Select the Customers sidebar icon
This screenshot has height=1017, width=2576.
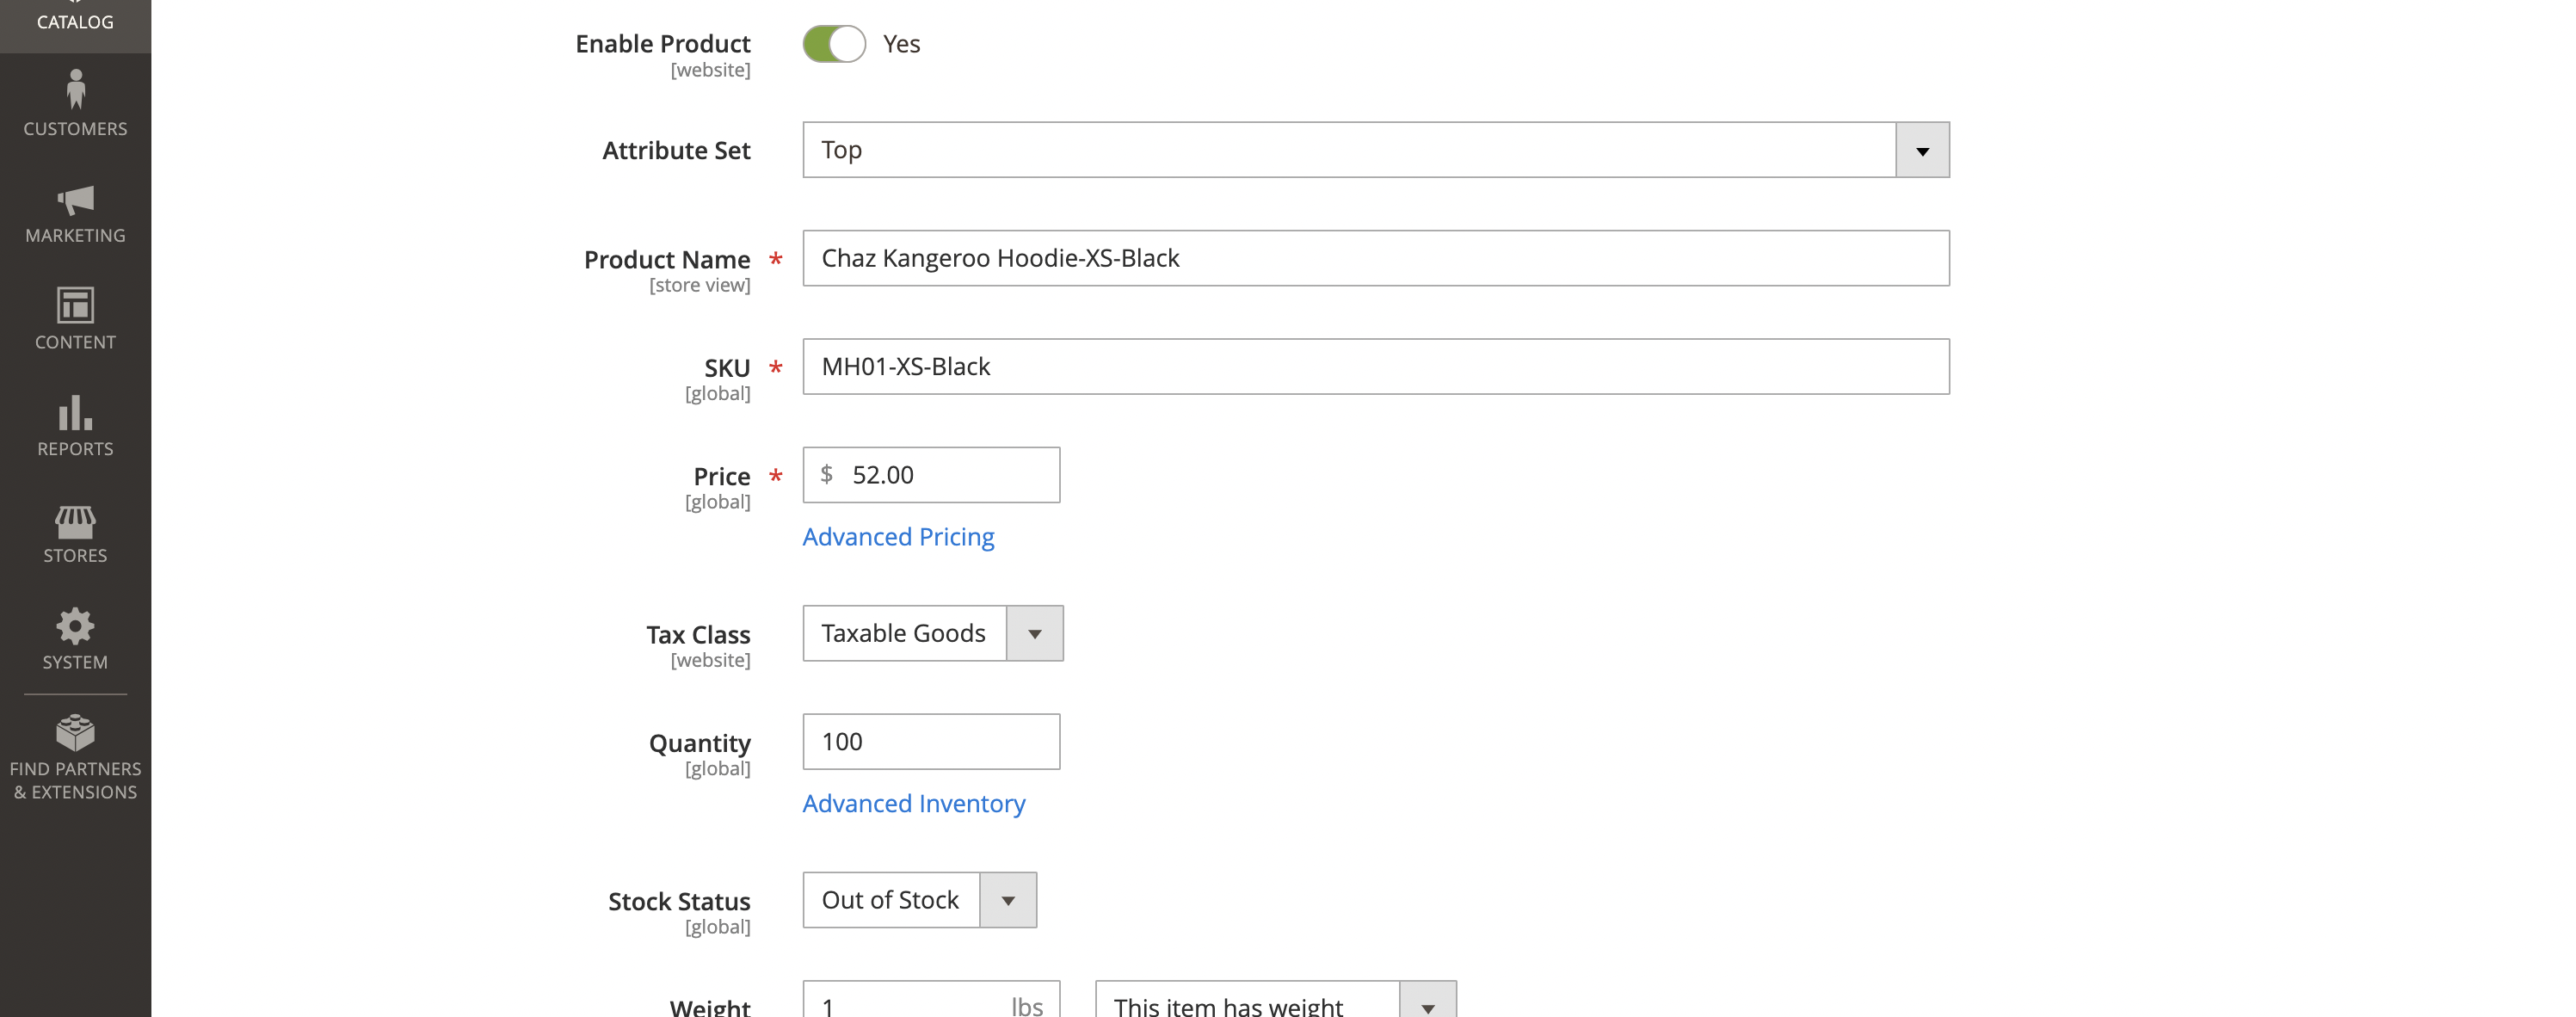(75, 103)
